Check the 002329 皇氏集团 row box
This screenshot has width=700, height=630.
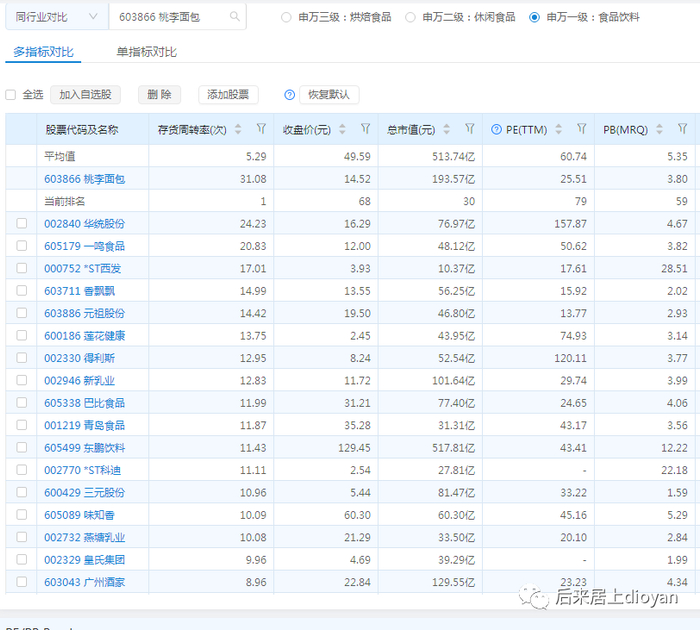pos(21,559)
